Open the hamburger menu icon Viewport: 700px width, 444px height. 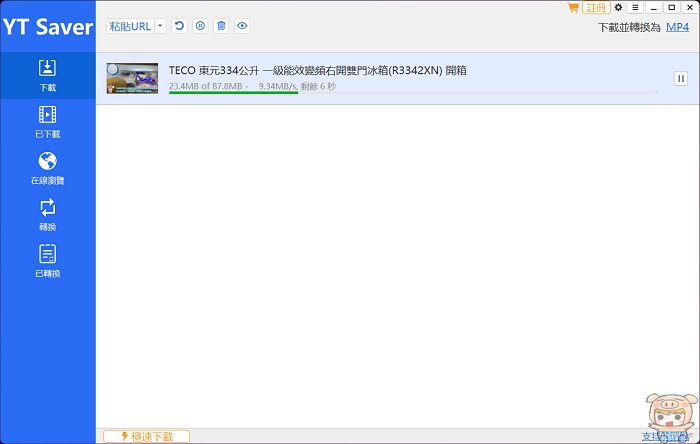point(635,7)
